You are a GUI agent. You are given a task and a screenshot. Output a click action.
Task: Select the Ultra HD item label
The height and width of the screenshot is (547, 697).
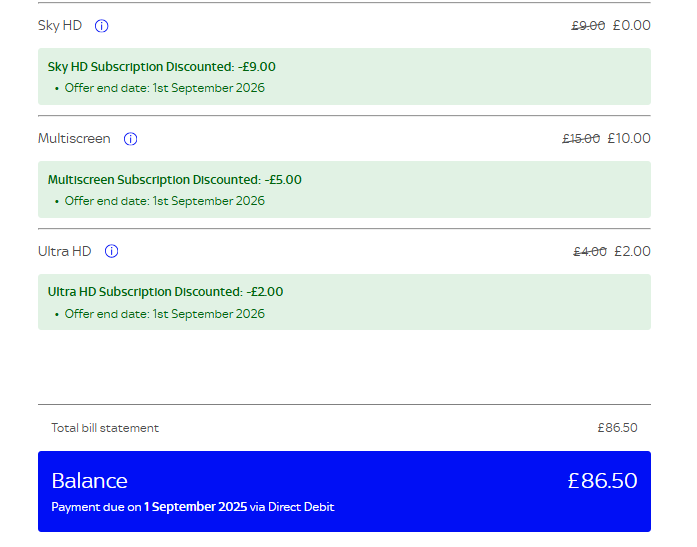[x=65, y=252]
